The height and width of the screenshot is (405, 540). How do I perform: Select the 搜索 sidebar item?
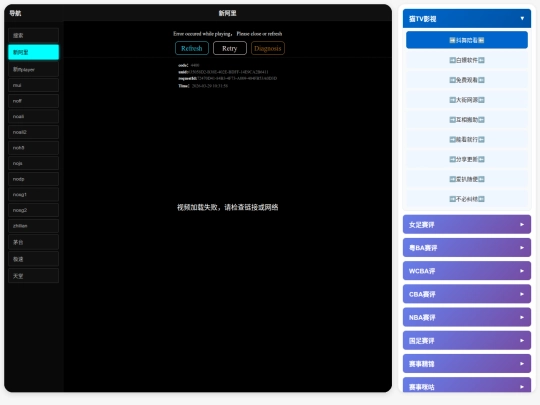(33, 35)
